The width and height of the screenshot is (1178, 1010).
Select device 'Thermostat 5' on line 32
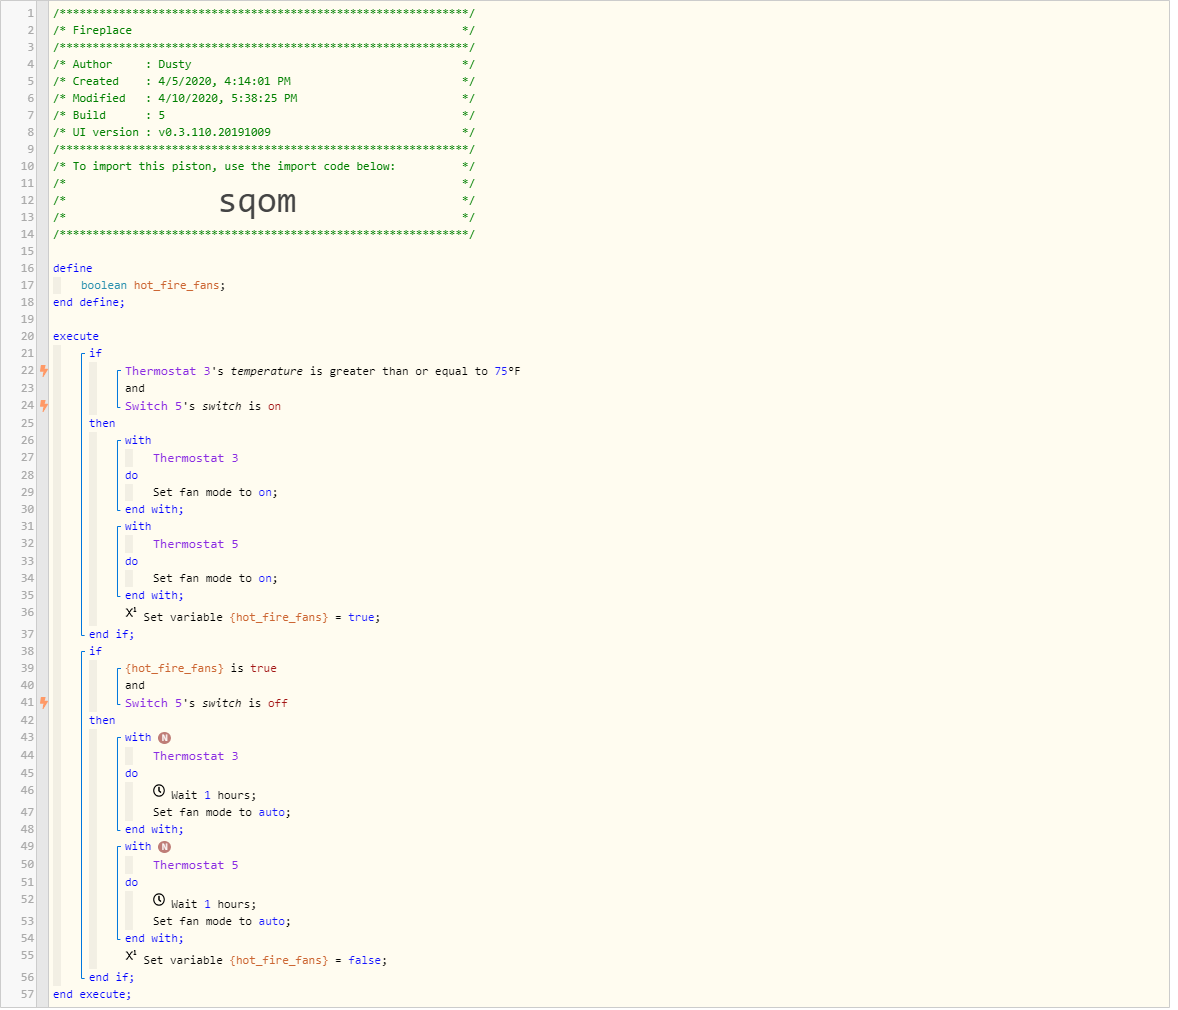pos(195,545)
